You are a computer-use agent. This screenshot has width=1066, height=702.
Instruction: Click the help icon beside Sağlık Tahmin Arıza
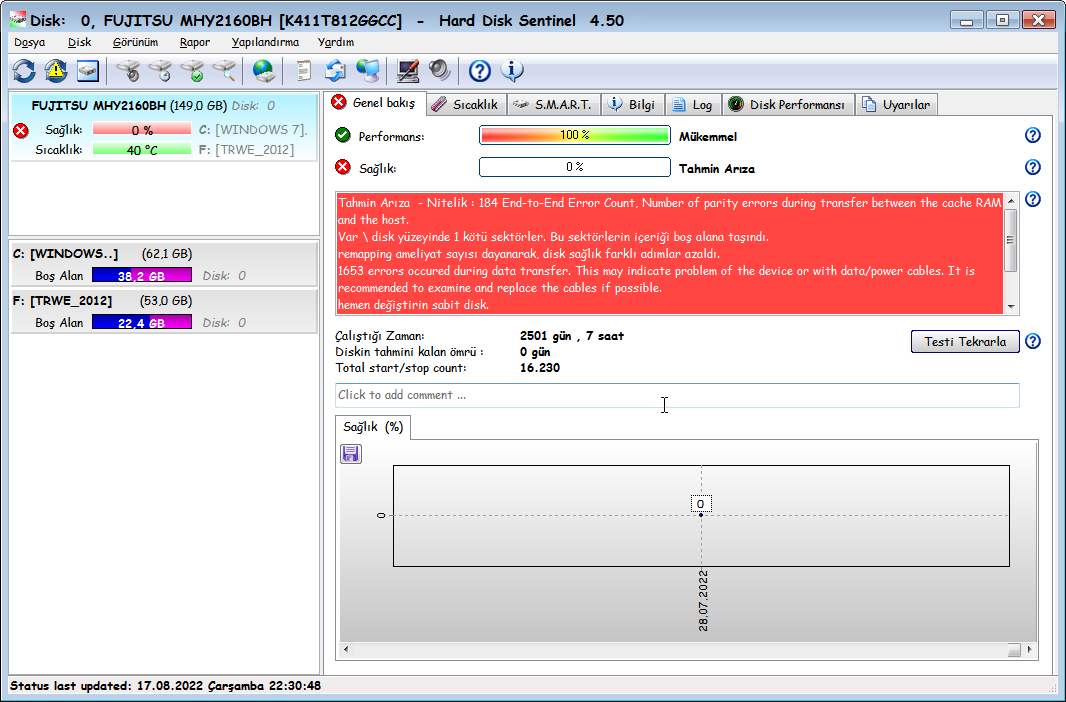[x=1033, y=167]
